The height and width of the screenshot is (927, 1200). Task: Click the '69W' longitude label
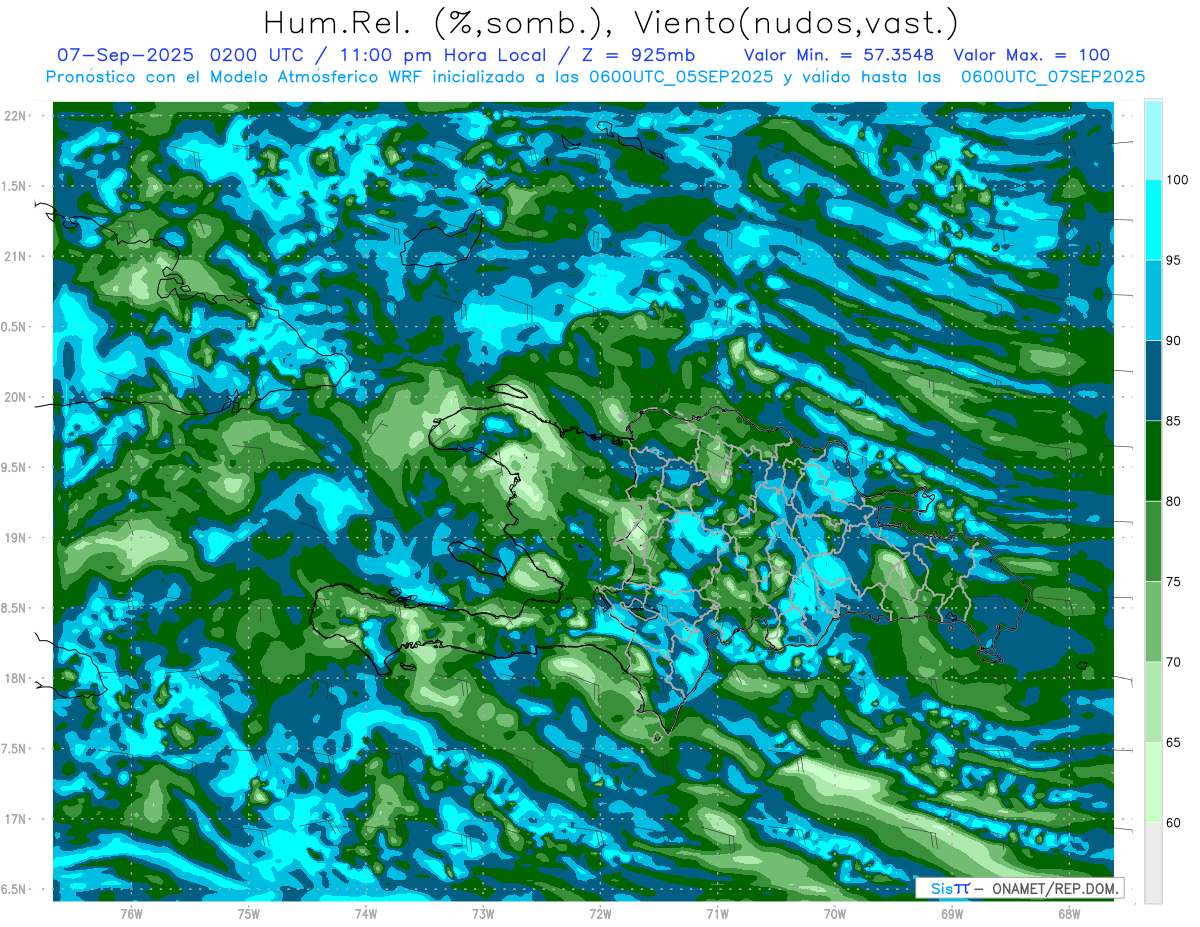(952, 913)
